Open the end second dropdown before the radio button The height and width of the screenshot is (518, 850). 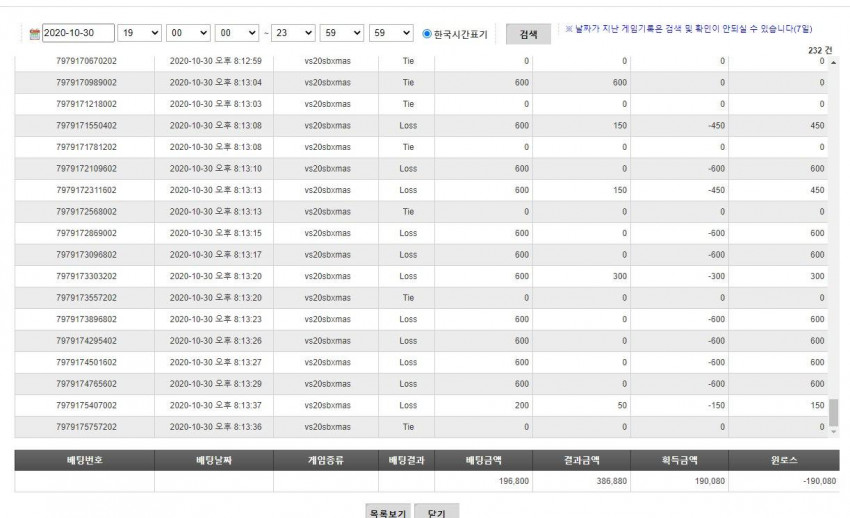tap(391, 33)
